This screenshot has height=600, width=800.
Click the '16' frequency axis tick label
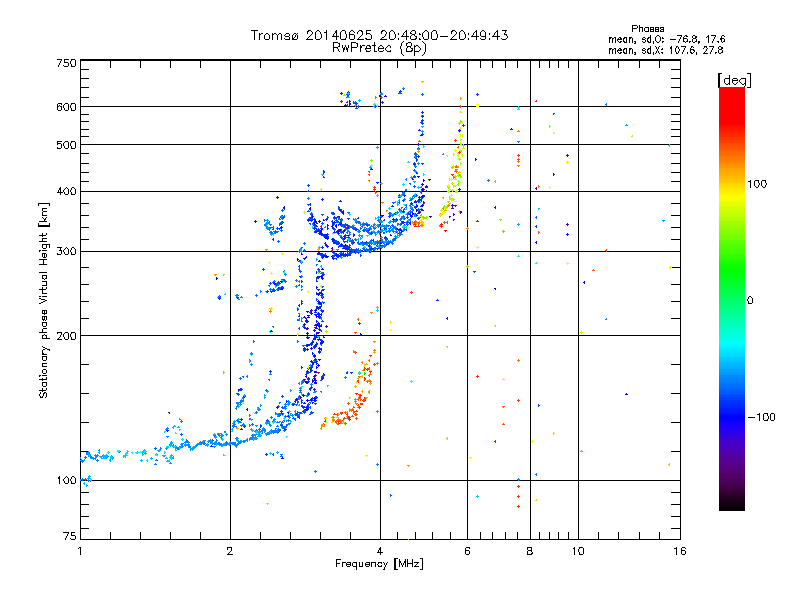click(x=680, y=551)
